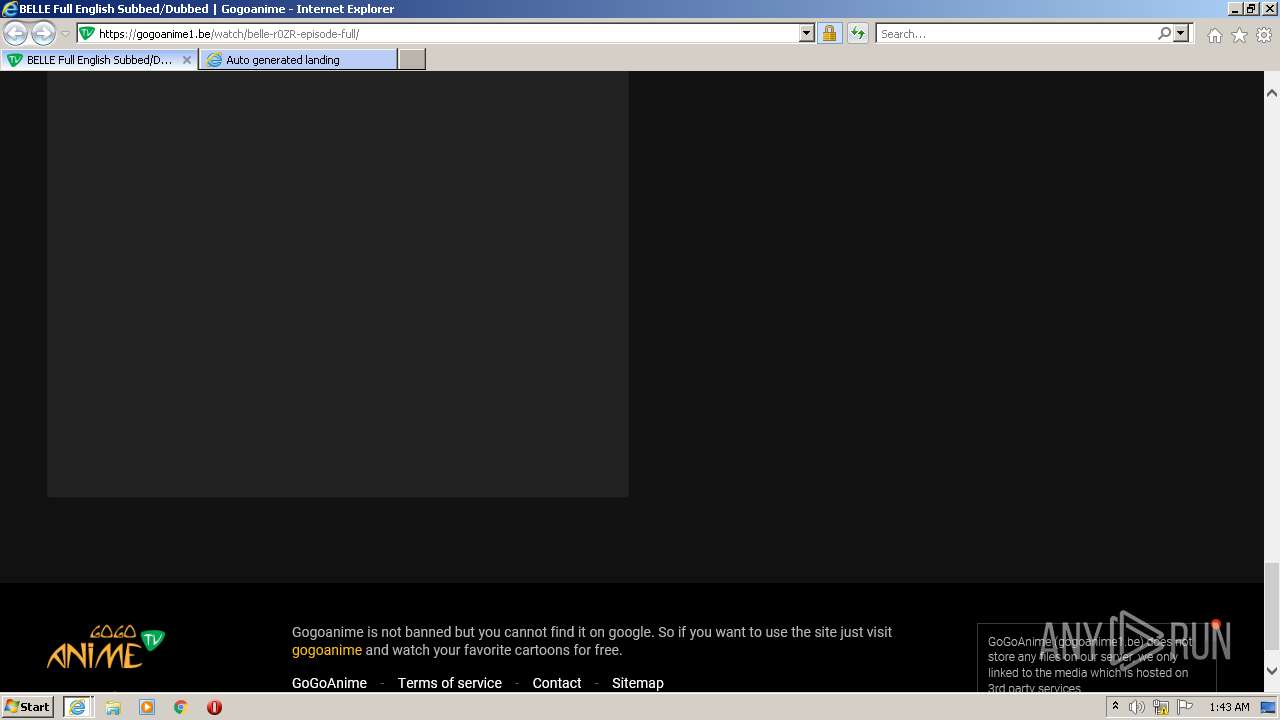Minimize the Internet Explorer window
1280x720 pixels.
pyautogui.click(x=1235, y=8)
